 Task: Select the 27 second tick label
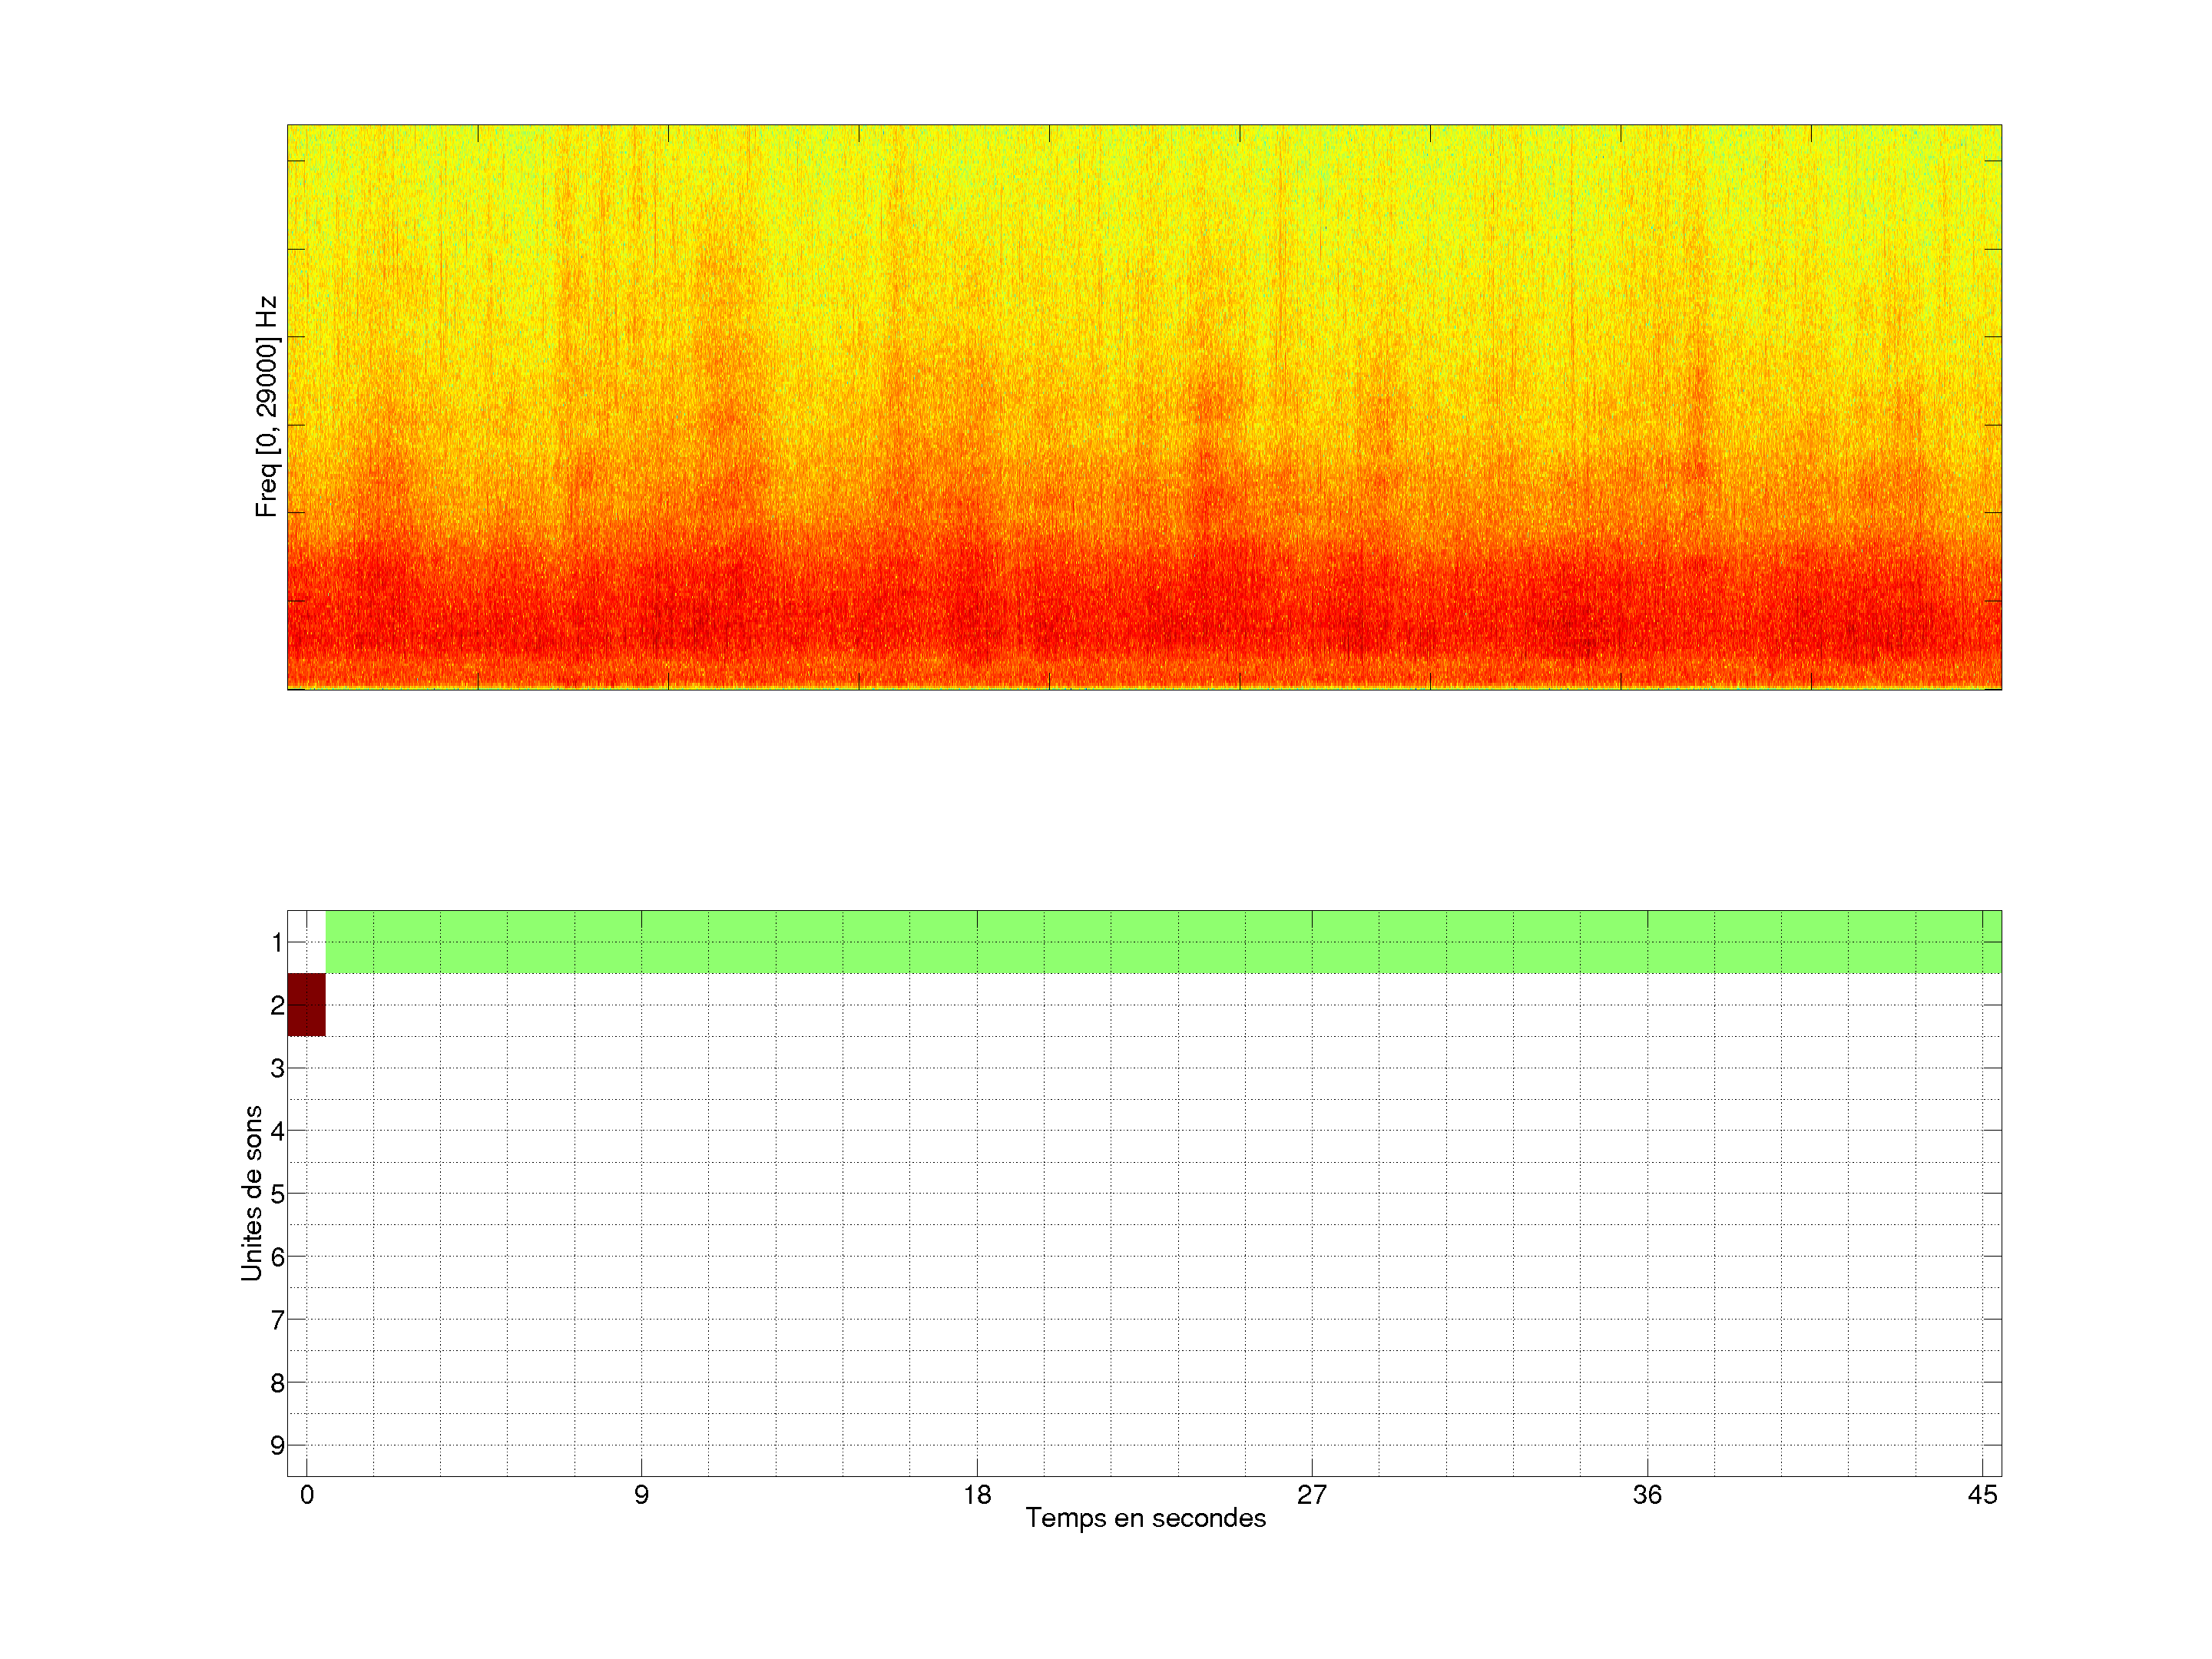click(x=1312, y=1495)
